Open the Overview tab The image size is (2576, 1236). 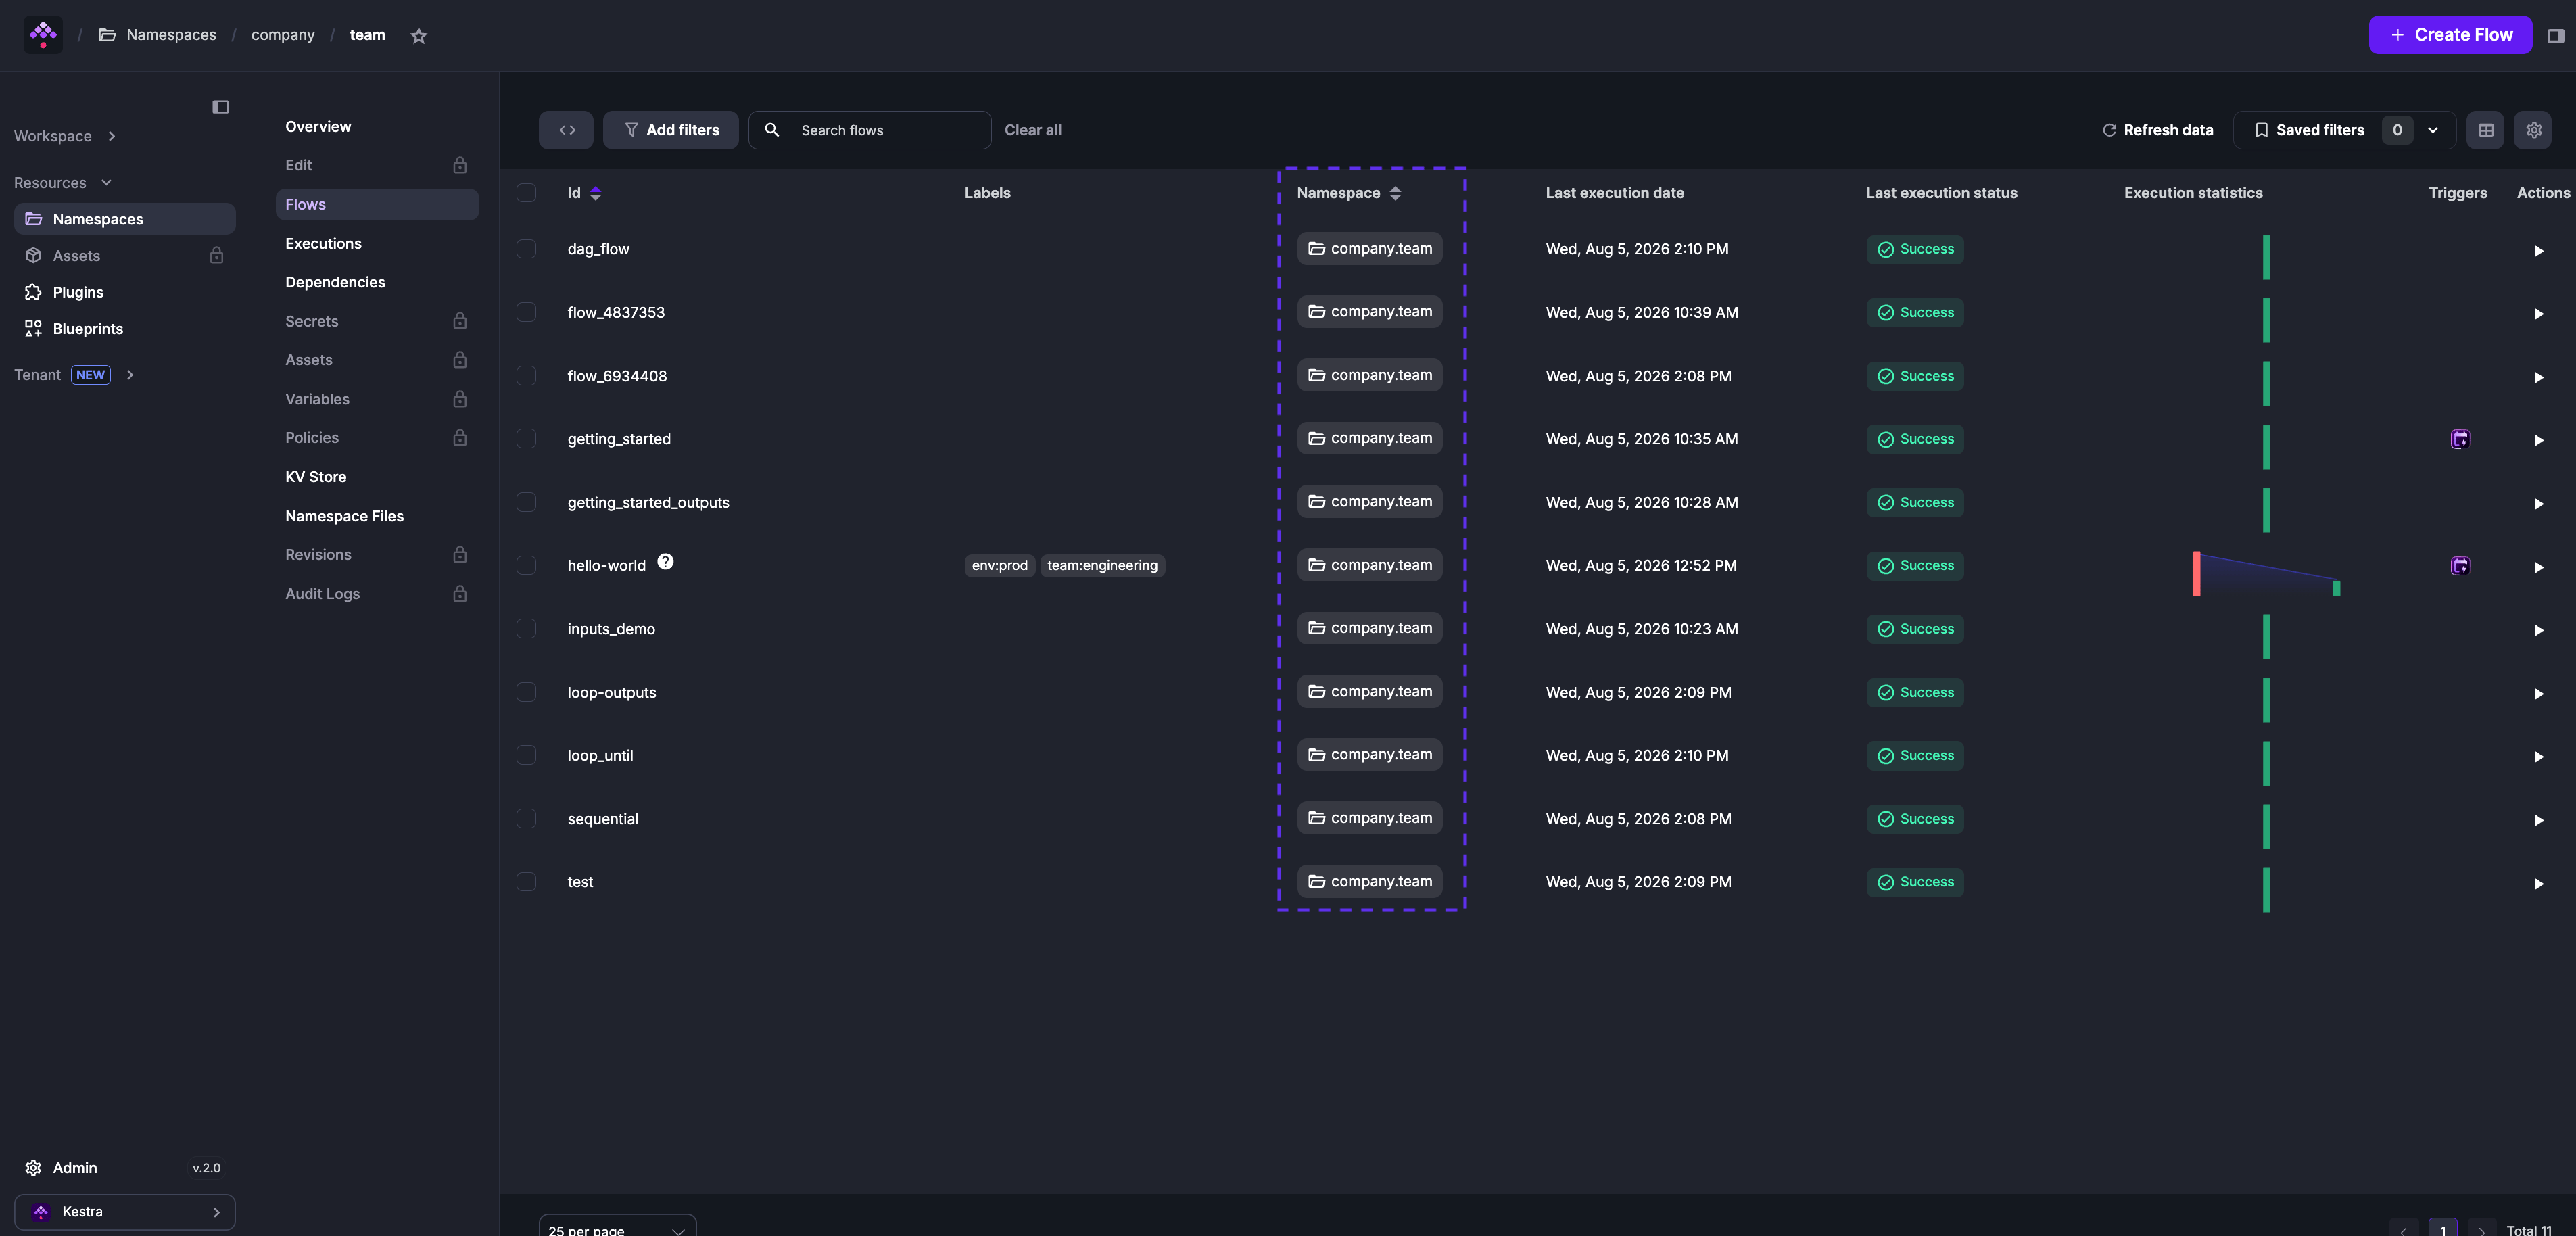coord(318,127)
